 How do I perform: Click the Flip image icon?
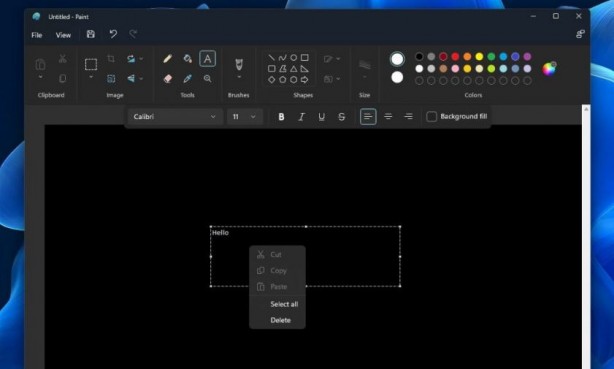pyautogui.click(x=131, y=79)
